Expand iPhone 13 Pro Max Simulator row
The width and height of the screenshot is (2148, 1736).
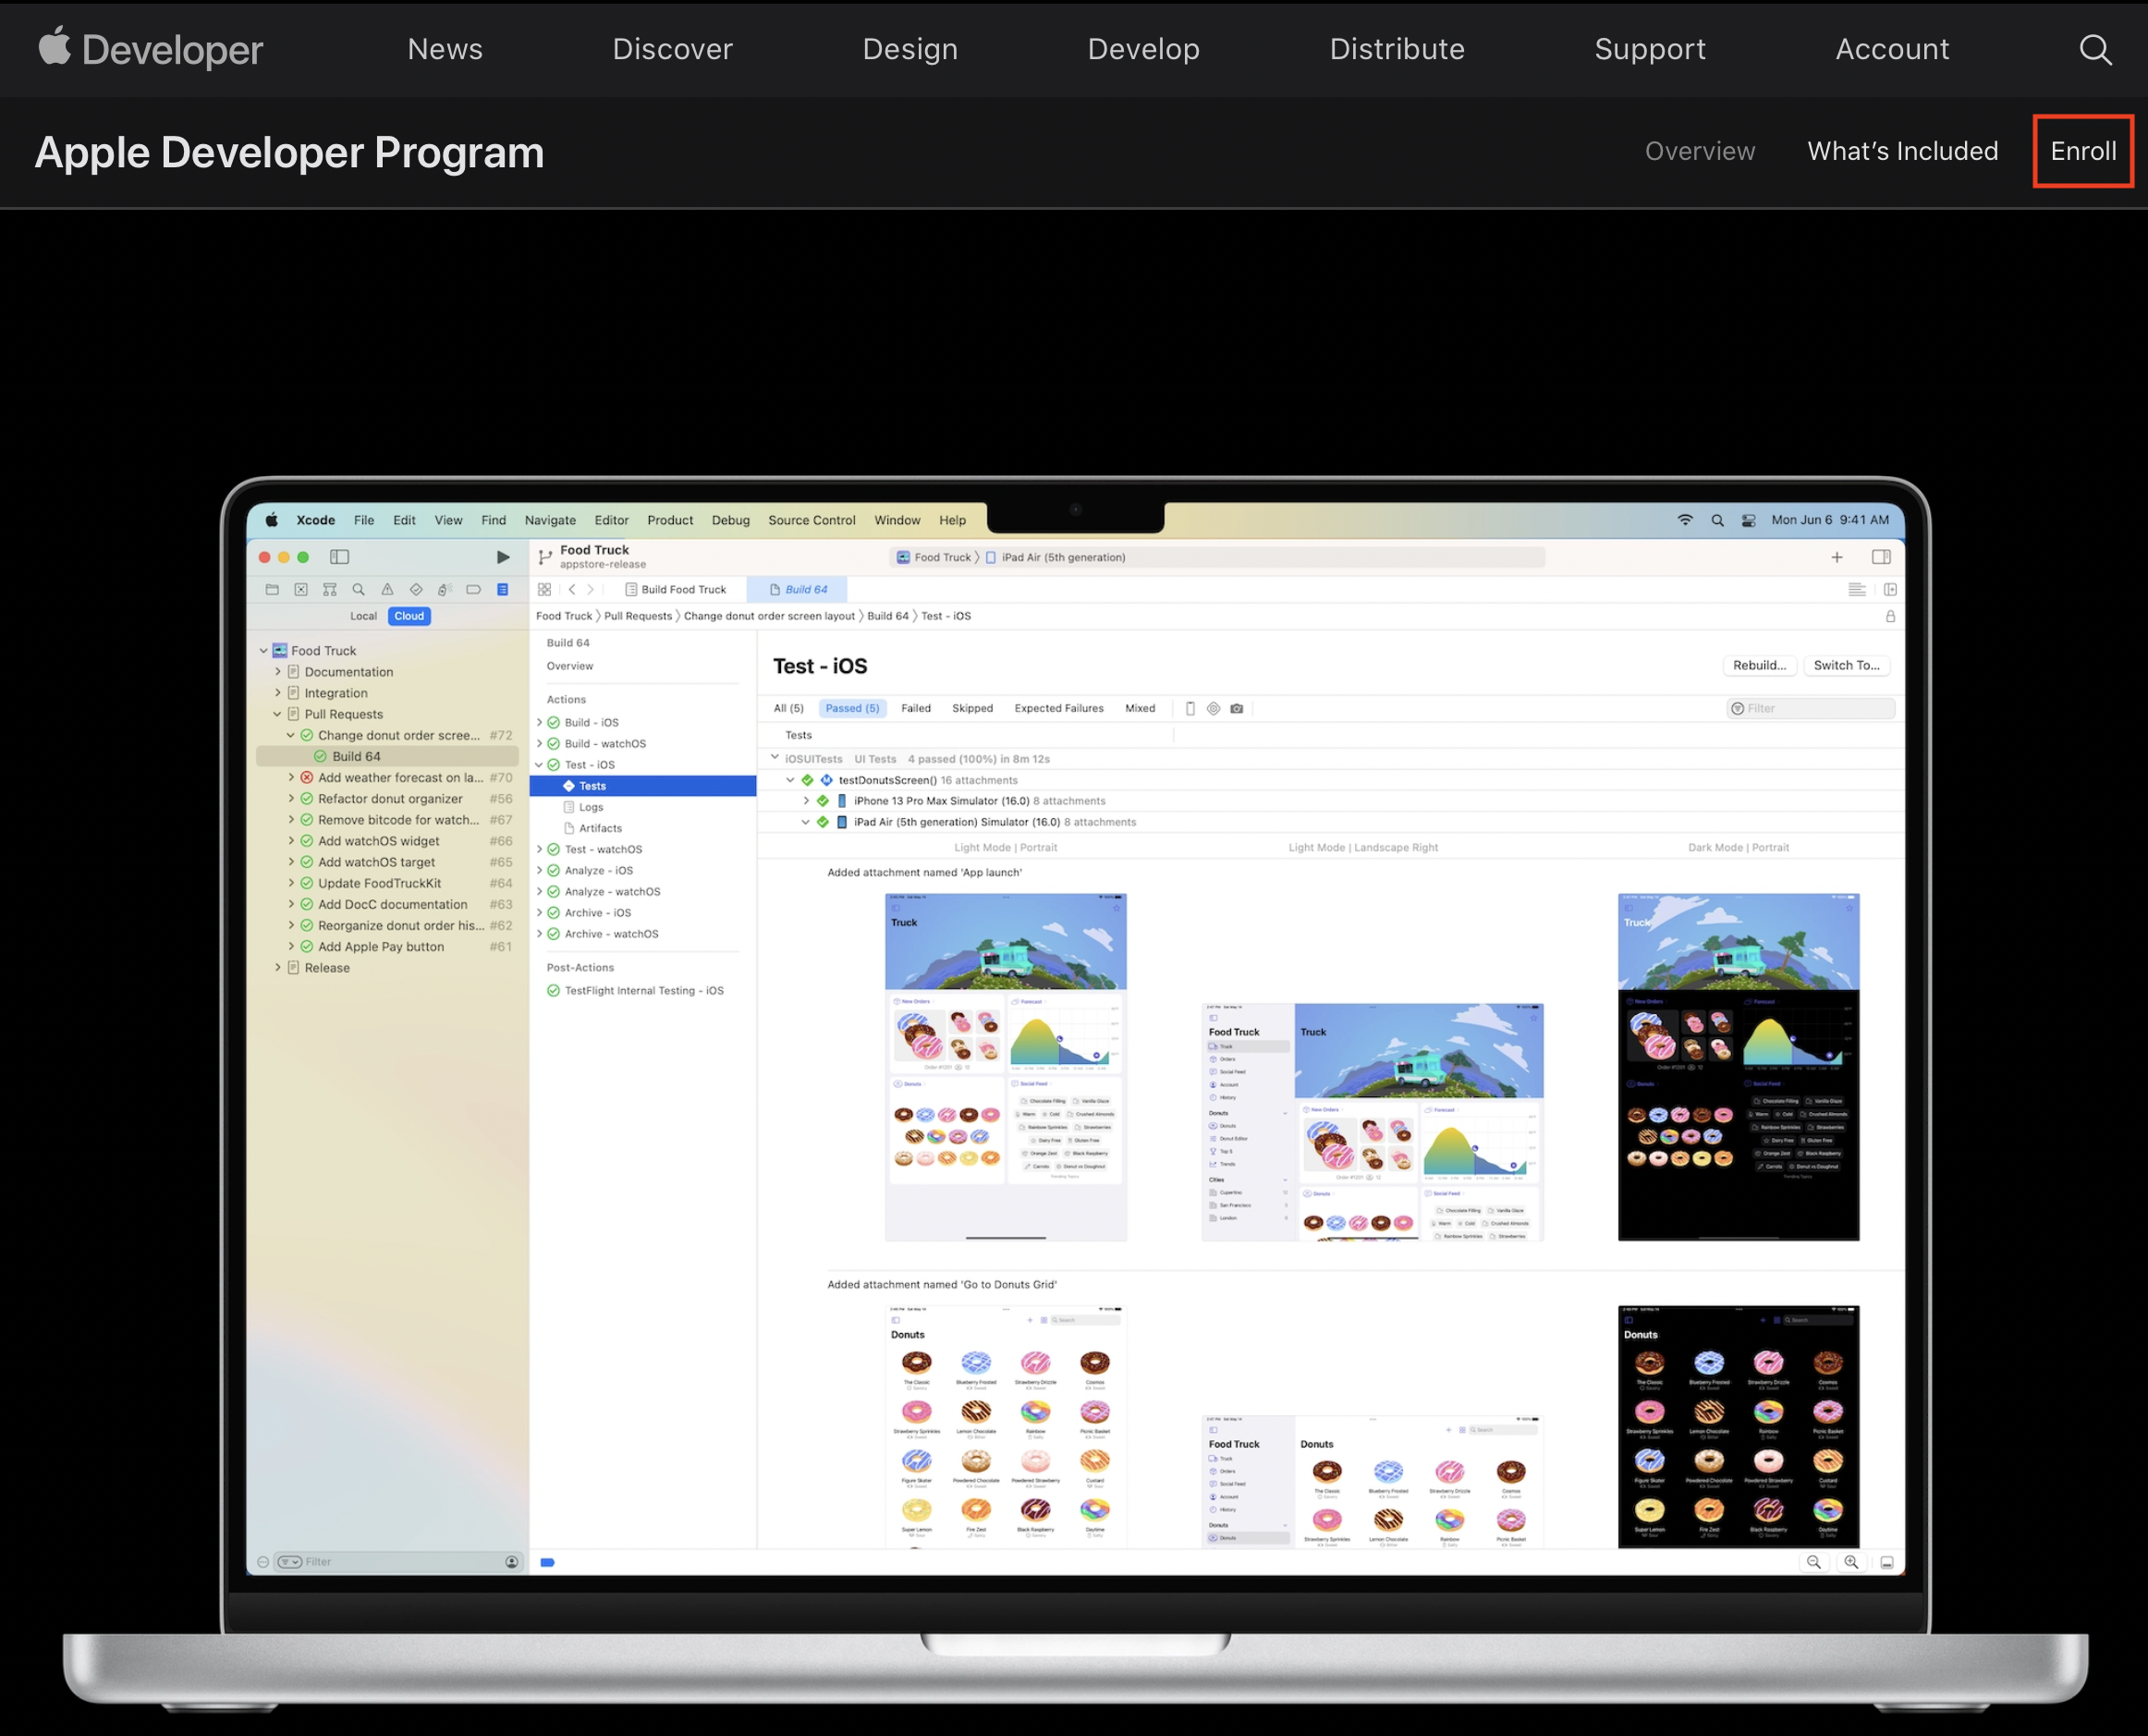tap(806, 801)
